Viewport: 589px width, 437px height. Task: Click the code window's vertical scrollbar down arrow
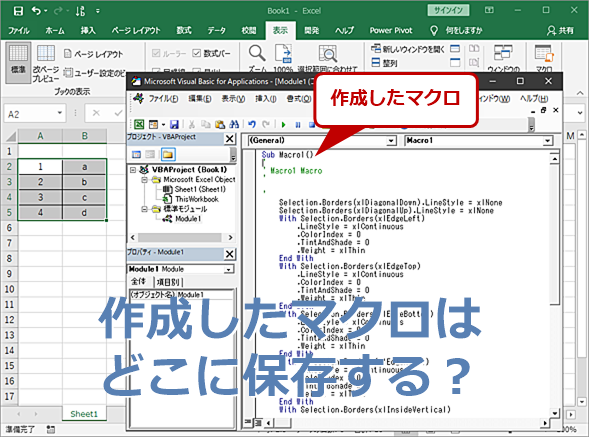pos(555,413)
